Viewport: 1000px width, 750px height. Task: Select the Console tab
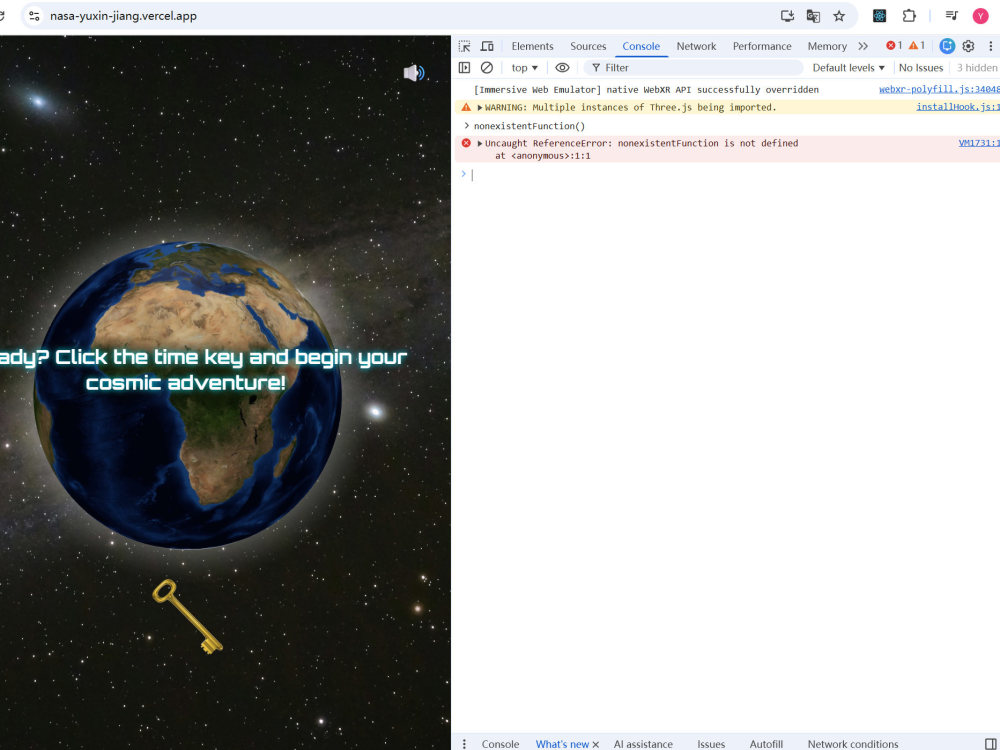click(x=641, y=46)
